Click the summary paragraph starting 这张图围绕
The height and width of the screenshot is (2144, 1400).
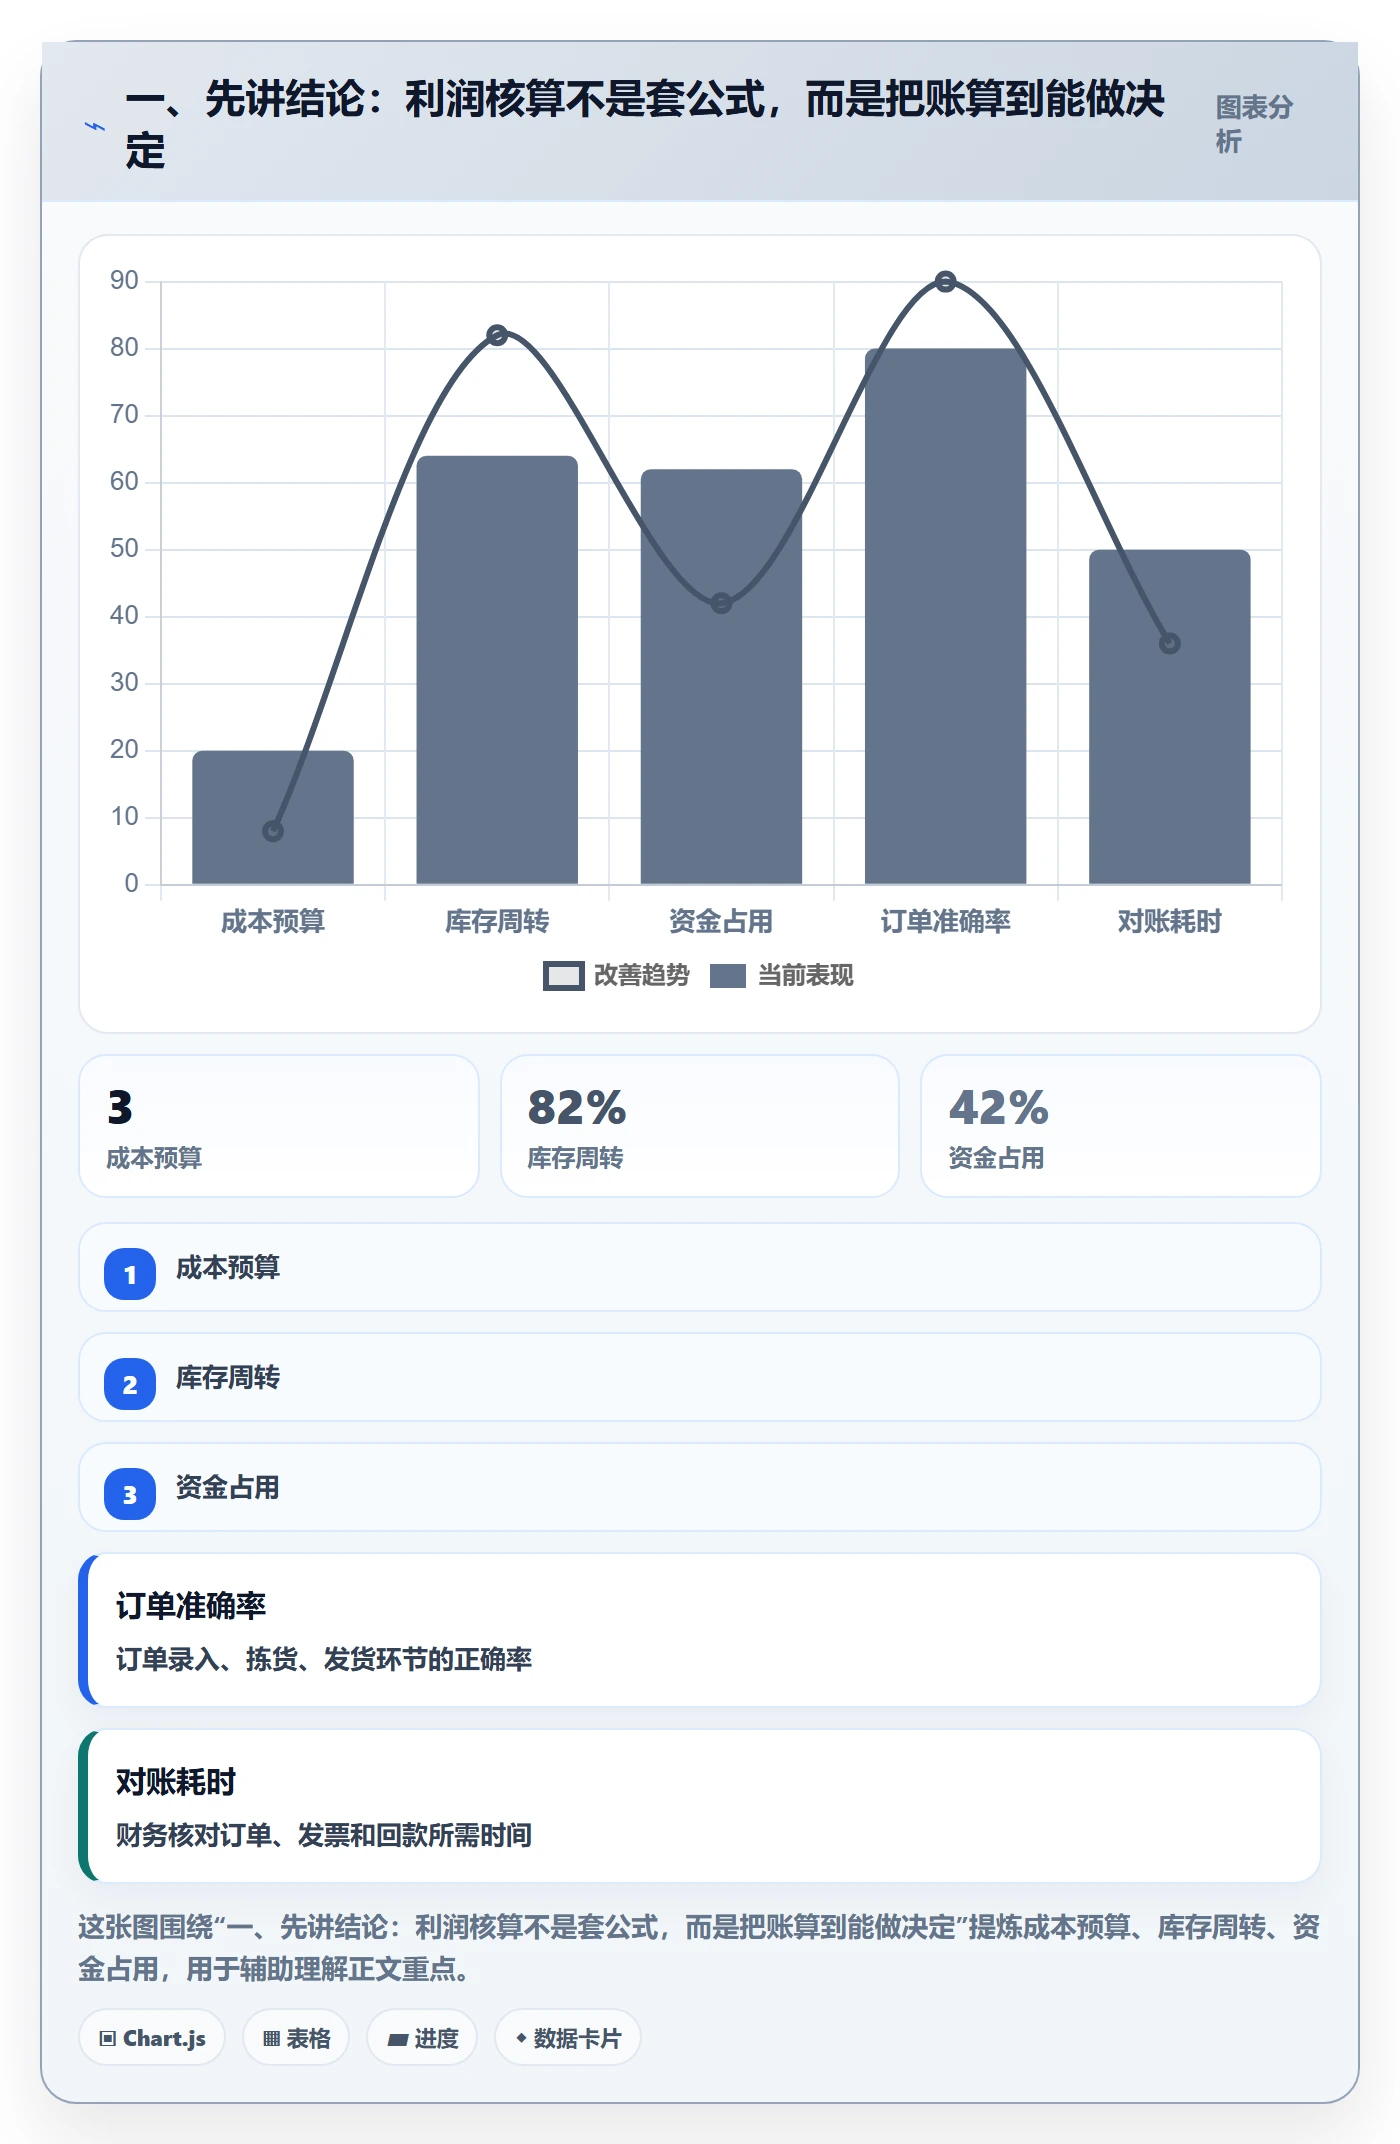pos(700,1948)
